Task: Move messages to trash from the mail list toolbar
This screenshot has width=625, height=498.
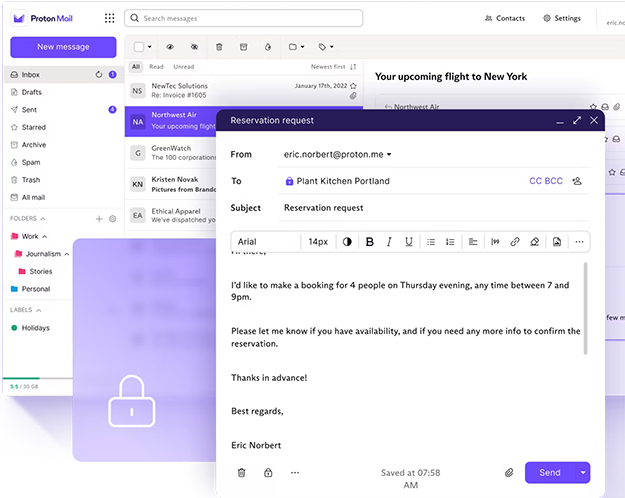Action: 219,47
